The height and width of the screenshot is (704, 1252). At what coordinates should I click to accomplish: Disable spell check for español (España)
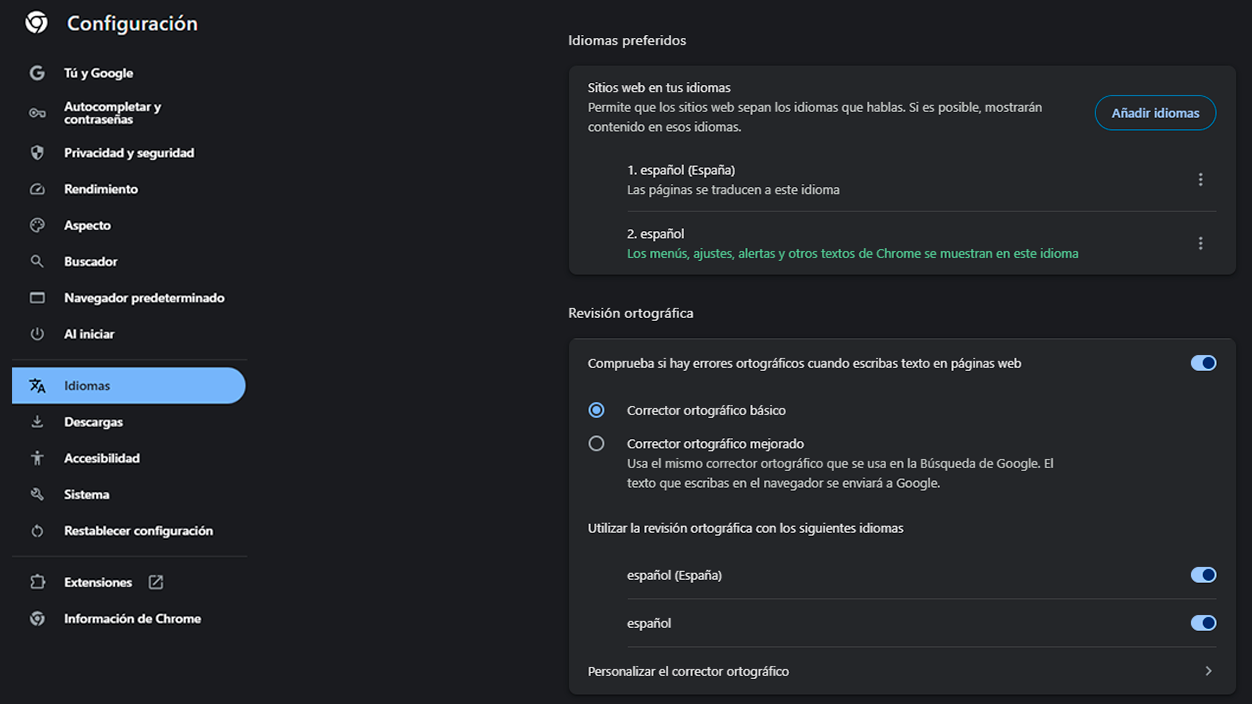(x=1203, y=574)
